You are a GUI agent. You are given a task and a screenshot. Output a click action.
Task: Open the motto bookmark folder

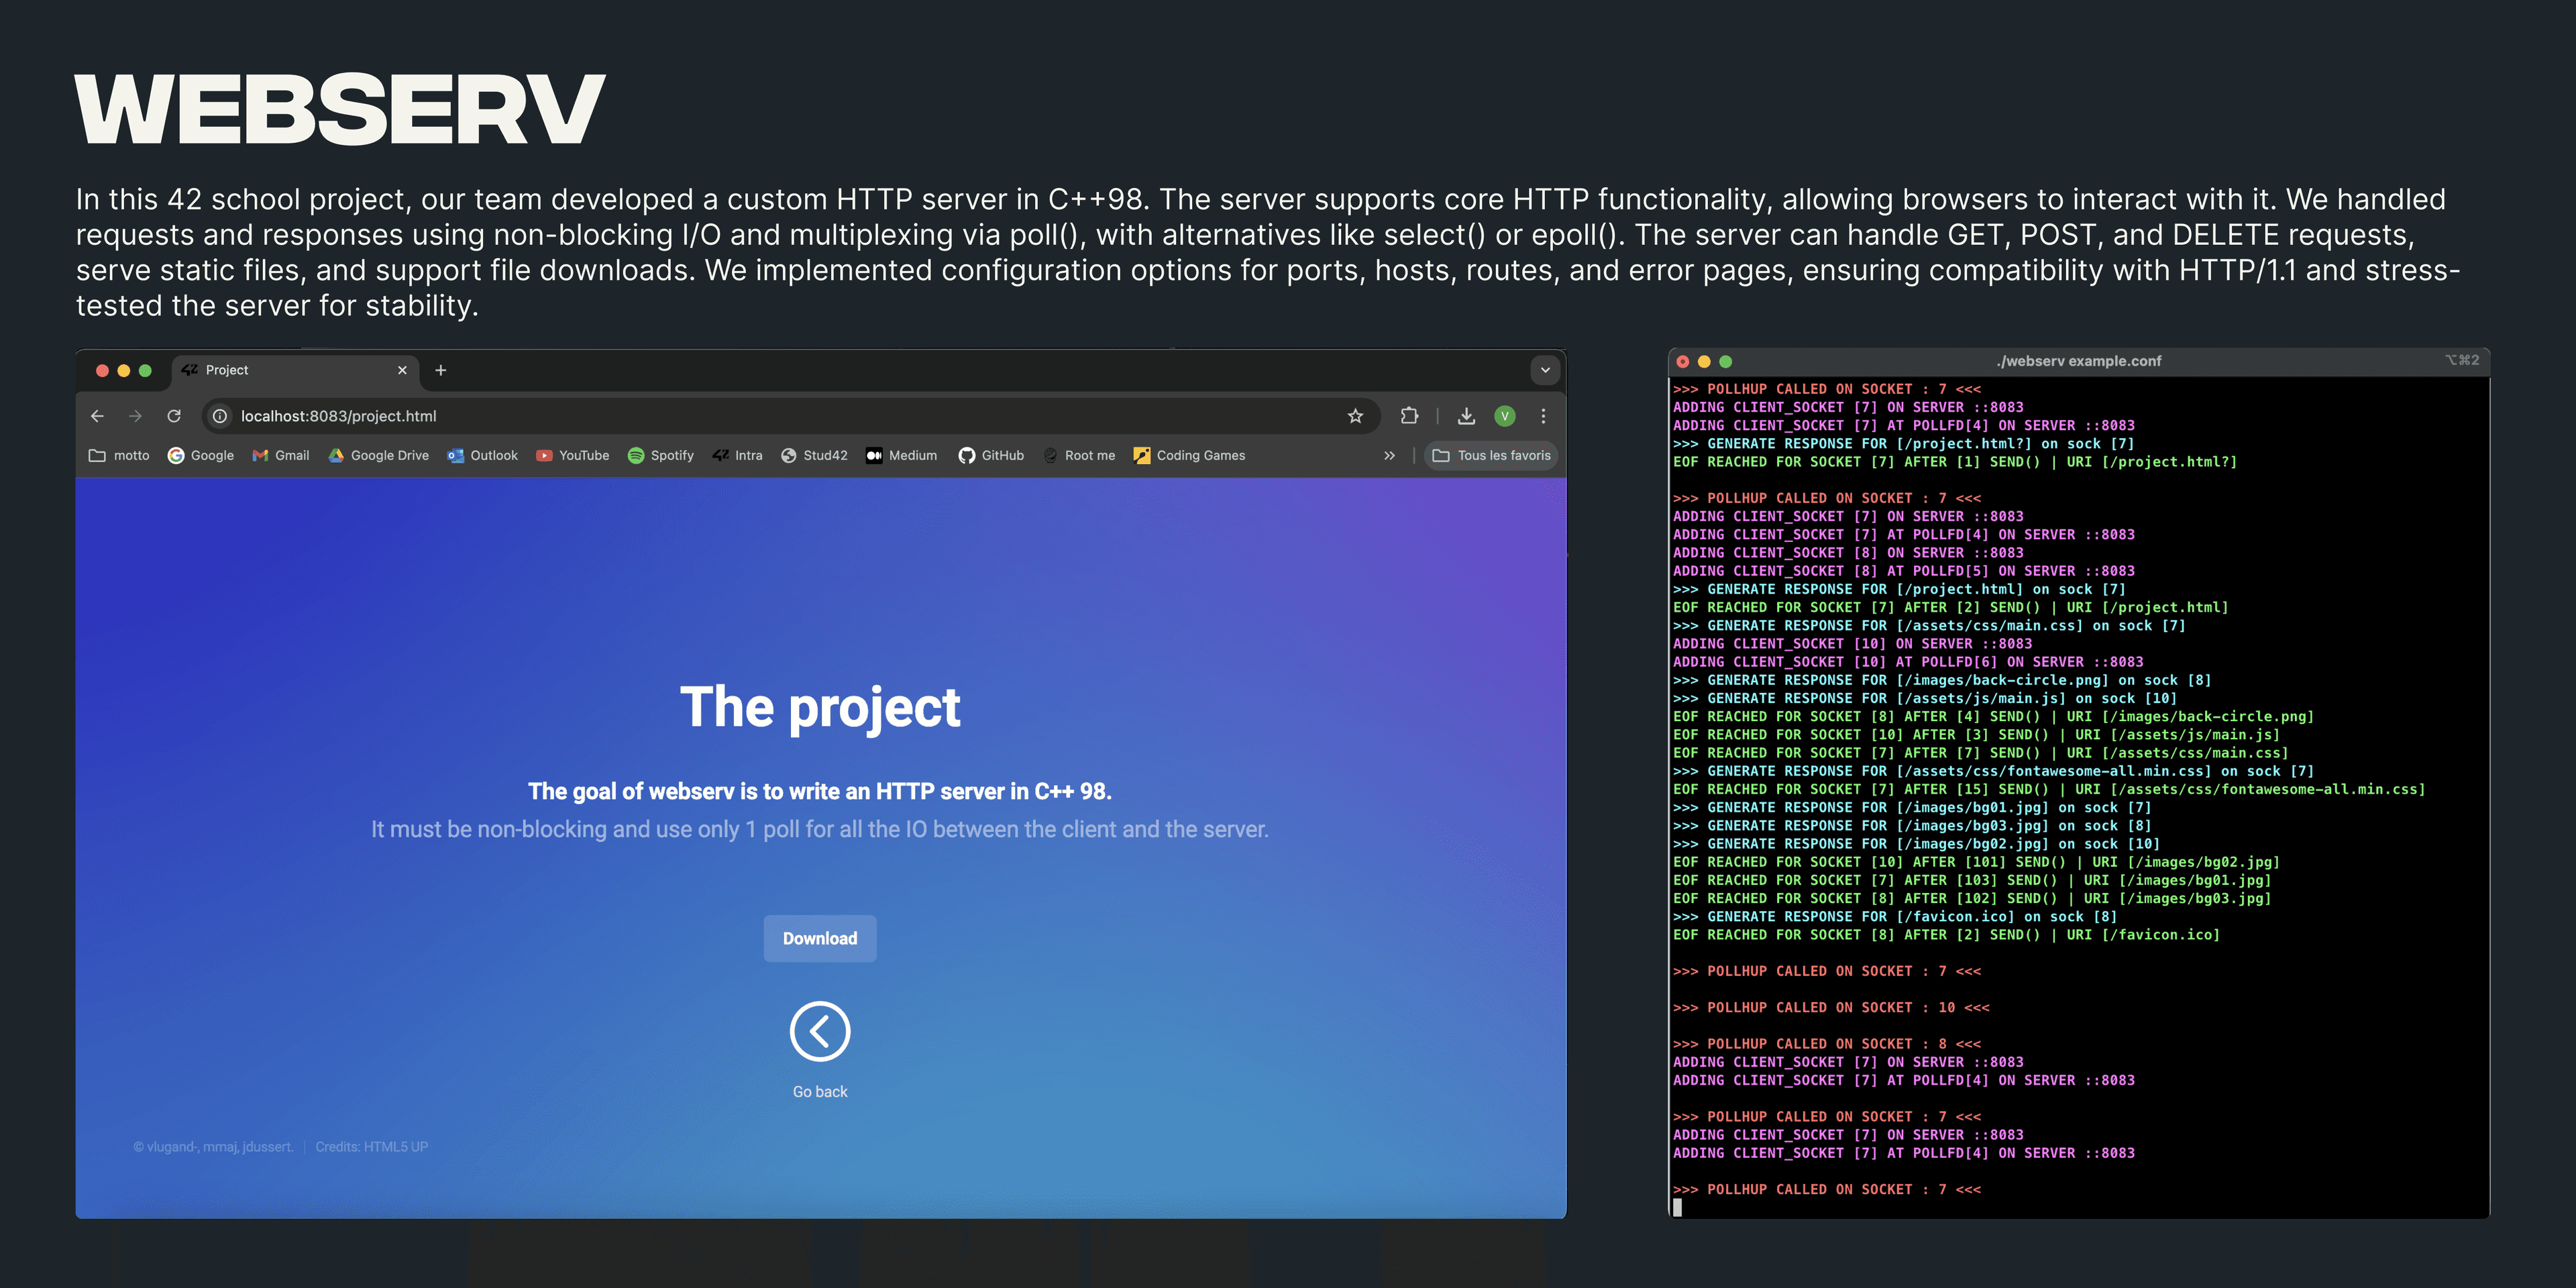(x=119, y=455)
